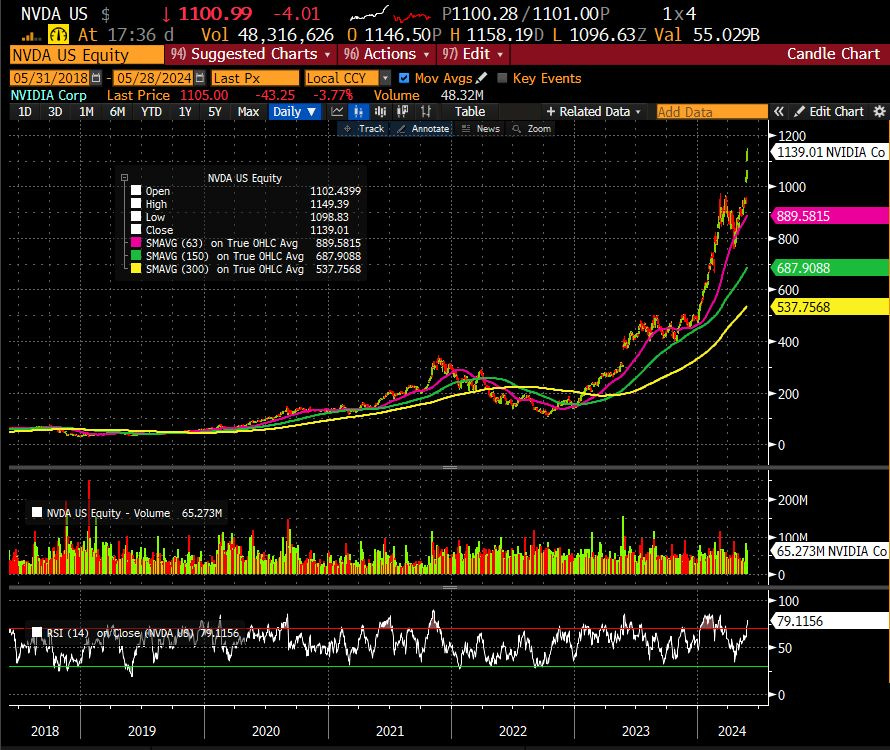Viewport: 890px width, 750px height.
Task: Click the Annotate pencil tool
Action: [x=423, y=129]
